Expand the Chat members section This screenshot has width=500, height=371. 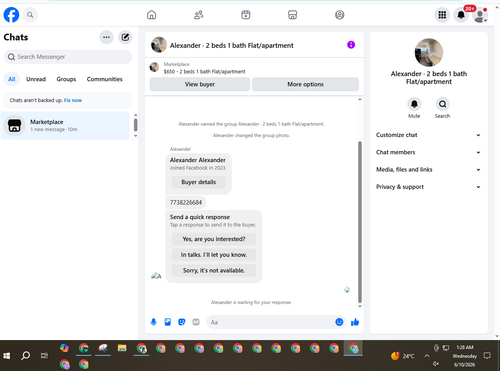coord(428,152)
